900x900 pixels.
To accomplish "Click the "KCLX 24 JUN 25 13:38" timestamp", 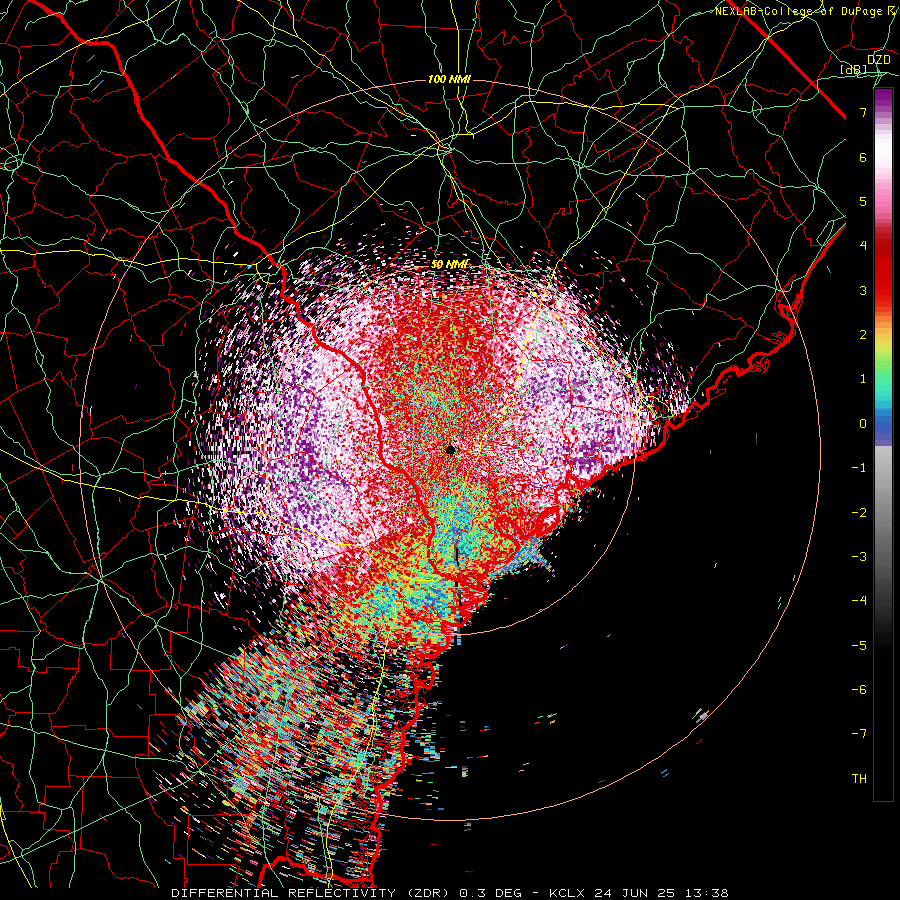I will pos(639,893).
